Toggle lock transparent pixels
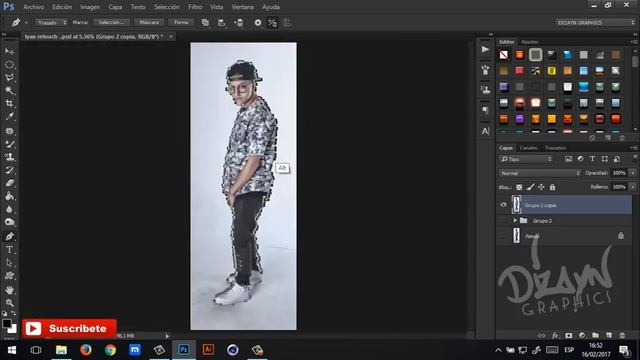The height and width of the screenshot is (360, 640). click(519, 187)
